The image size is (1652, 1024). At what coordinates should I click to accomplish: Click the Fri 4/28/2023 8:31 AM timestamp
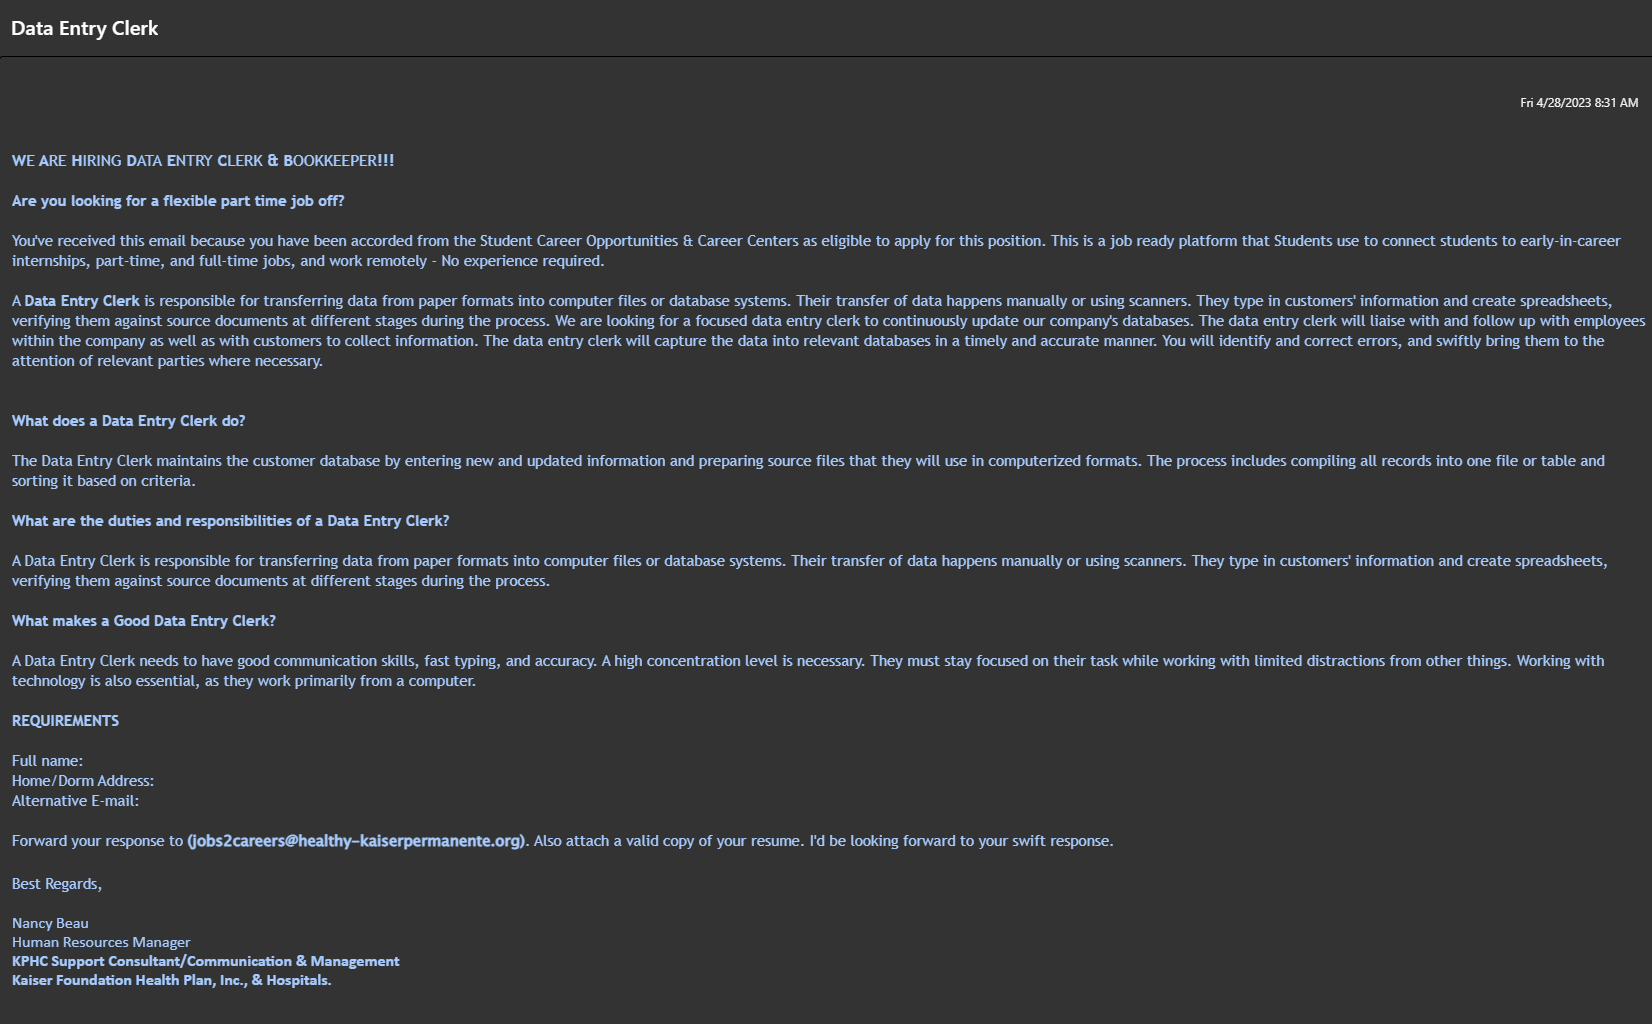click(x=1579, y=103)
